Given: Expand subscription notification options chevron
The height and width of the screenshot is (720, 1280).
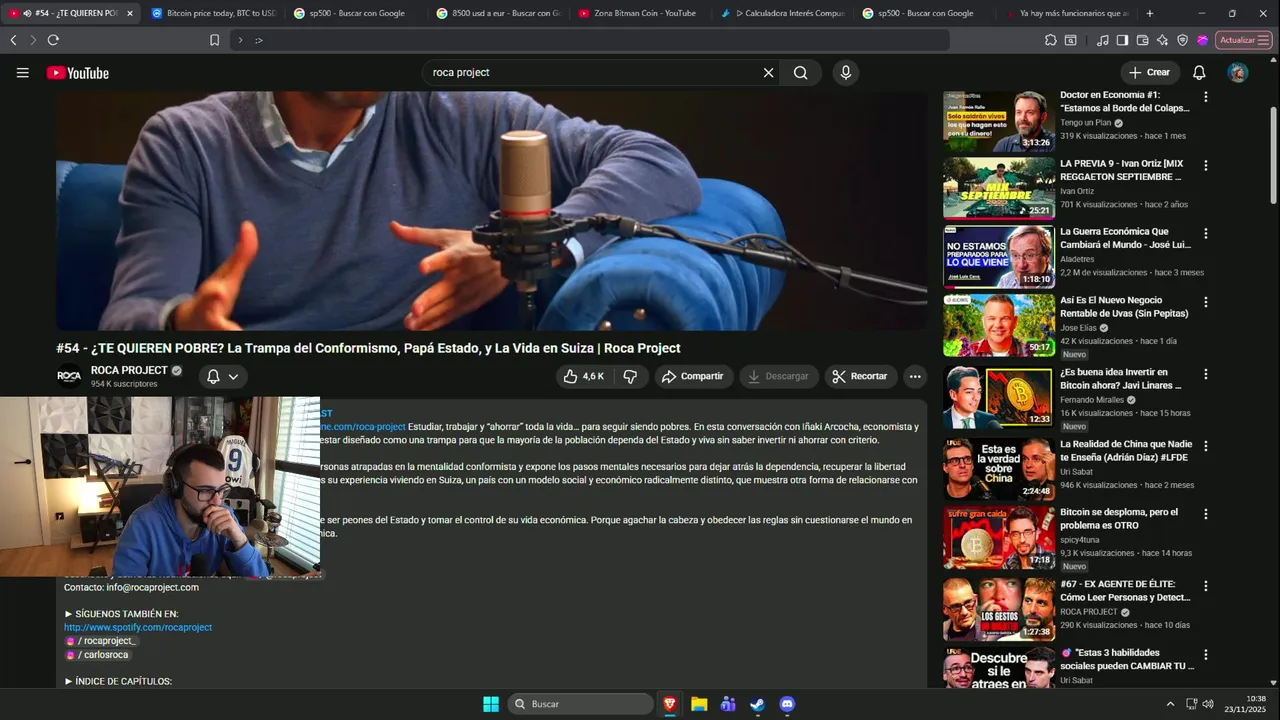Looking at the screenshot, I should coord(233,376).
